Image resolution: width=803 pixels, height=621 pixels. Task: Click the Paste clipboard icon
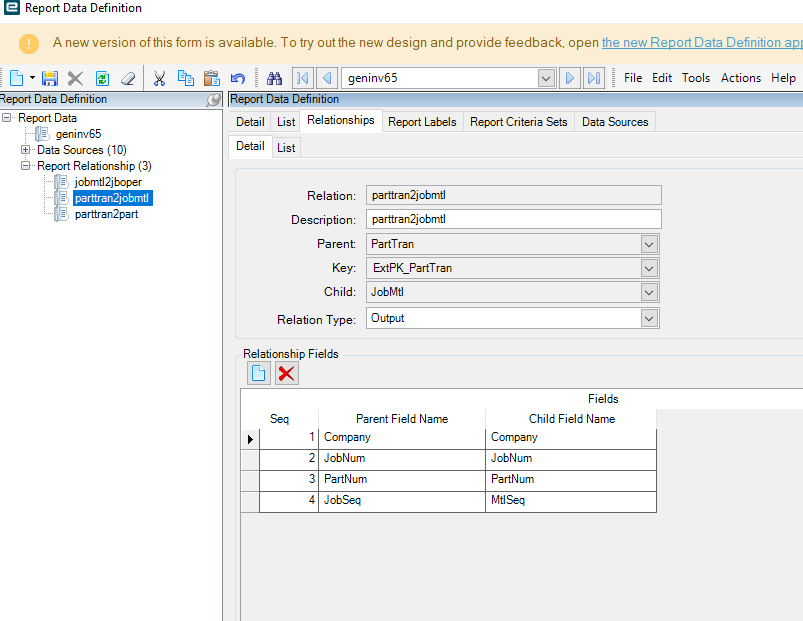click(x=211, y=78)
